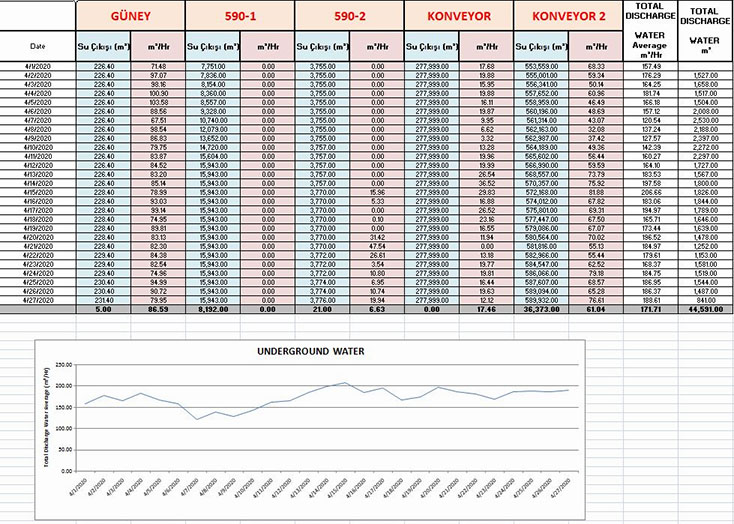This screenshot has width=734, height=524.
Task: Click 590-2 m³/Hr value 26.61
Action: (377, 255)
